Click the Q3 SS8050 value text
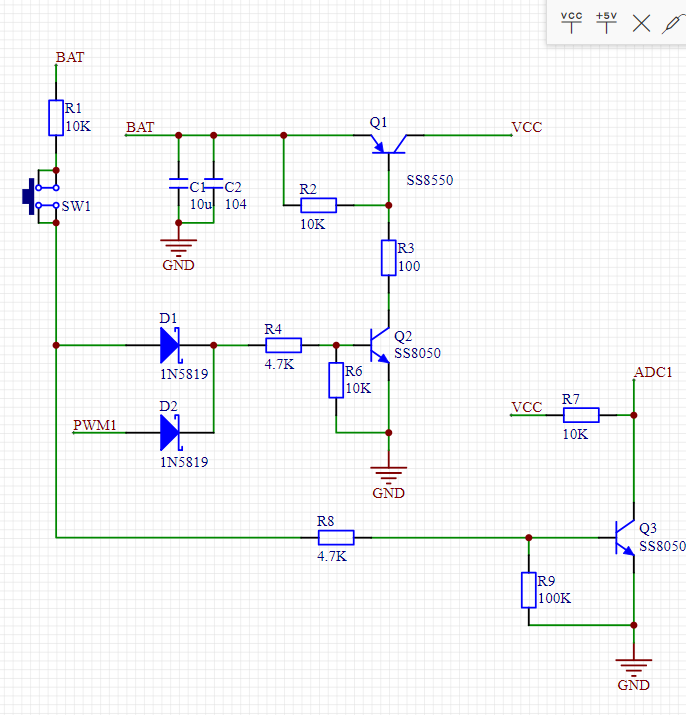686x715 pixels. tap(662, 546)
